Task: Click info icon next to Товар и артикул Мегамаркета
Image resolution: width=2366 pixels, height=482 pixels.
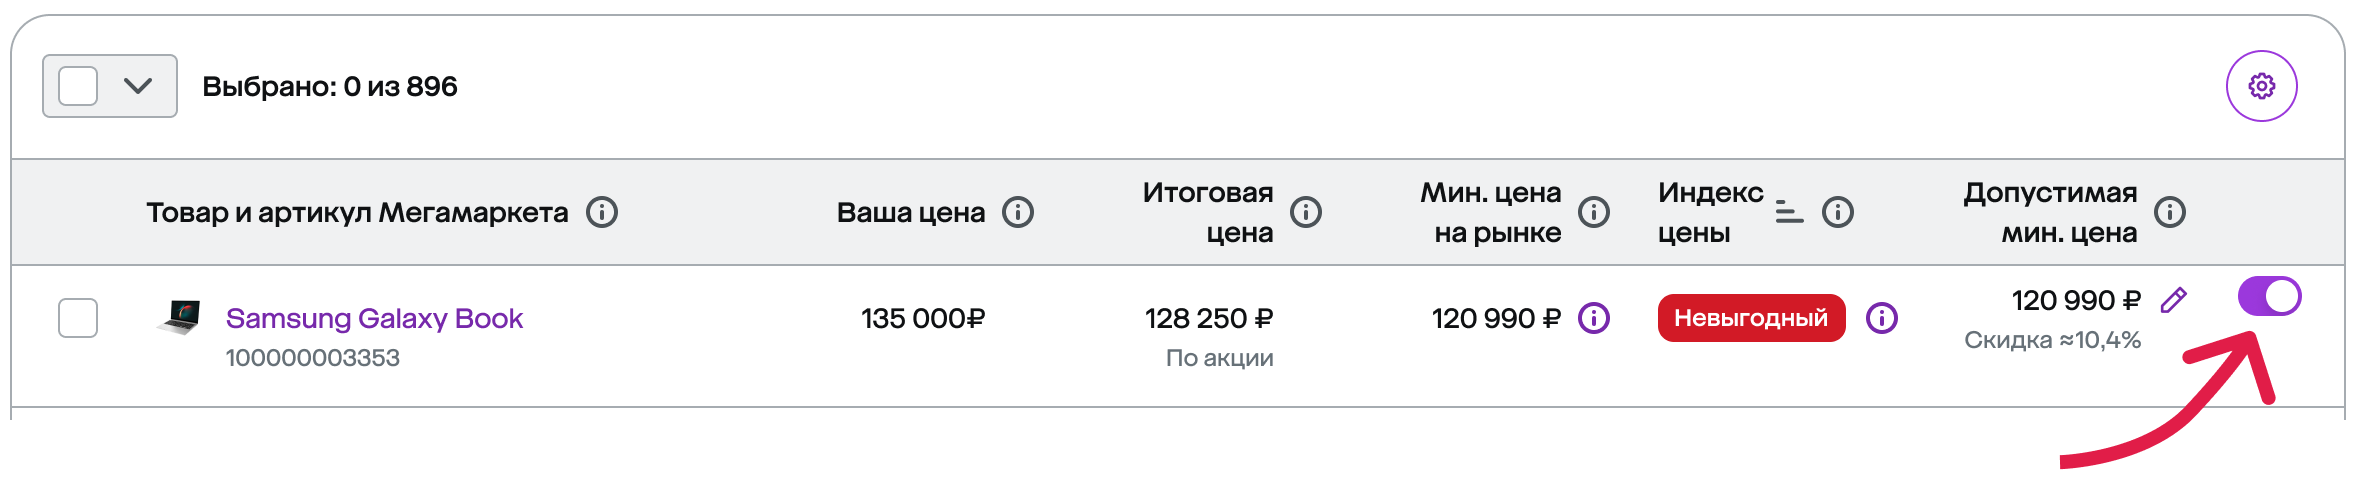Action: [602, 212]
